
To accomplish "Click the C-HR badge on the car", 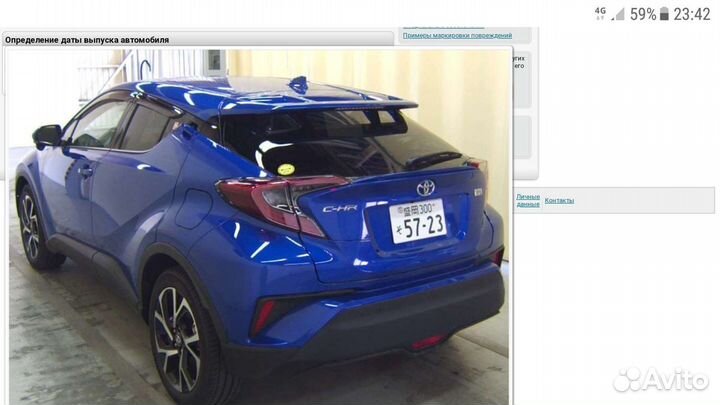I will coord(340,209).
